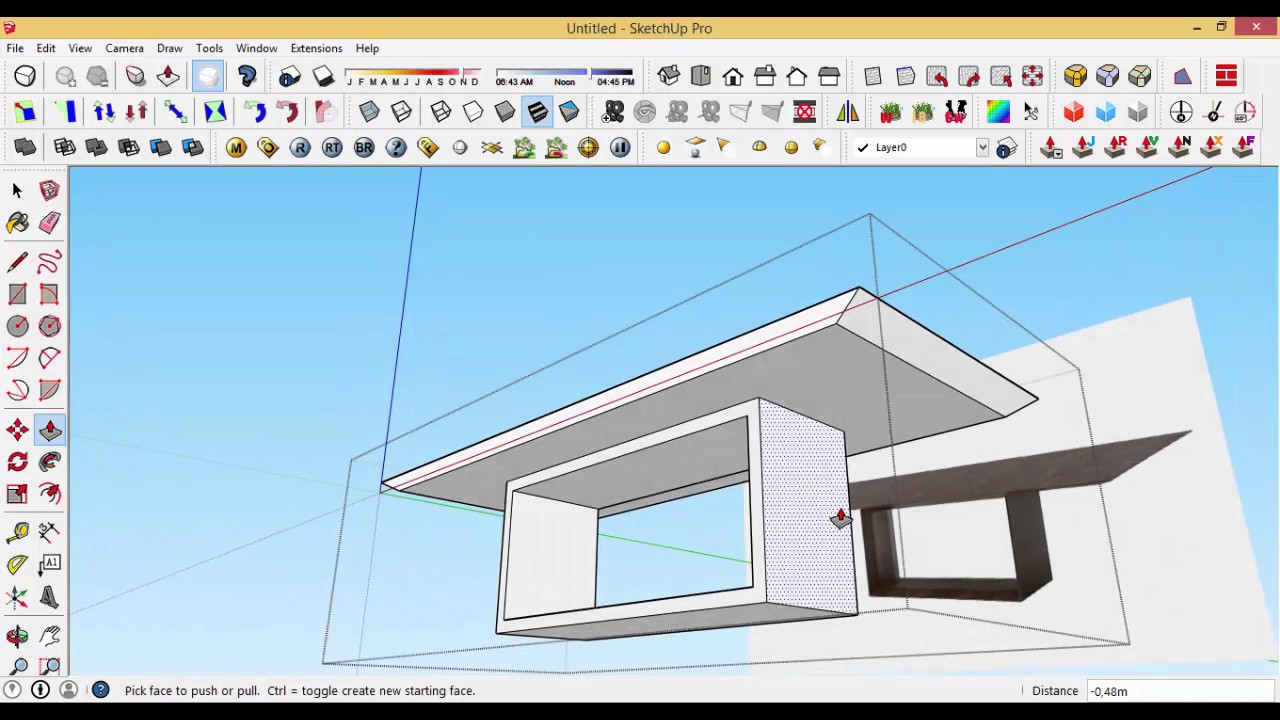
Task: Toggle Shaded With Textures style
Action: click(x=537, y=112)
